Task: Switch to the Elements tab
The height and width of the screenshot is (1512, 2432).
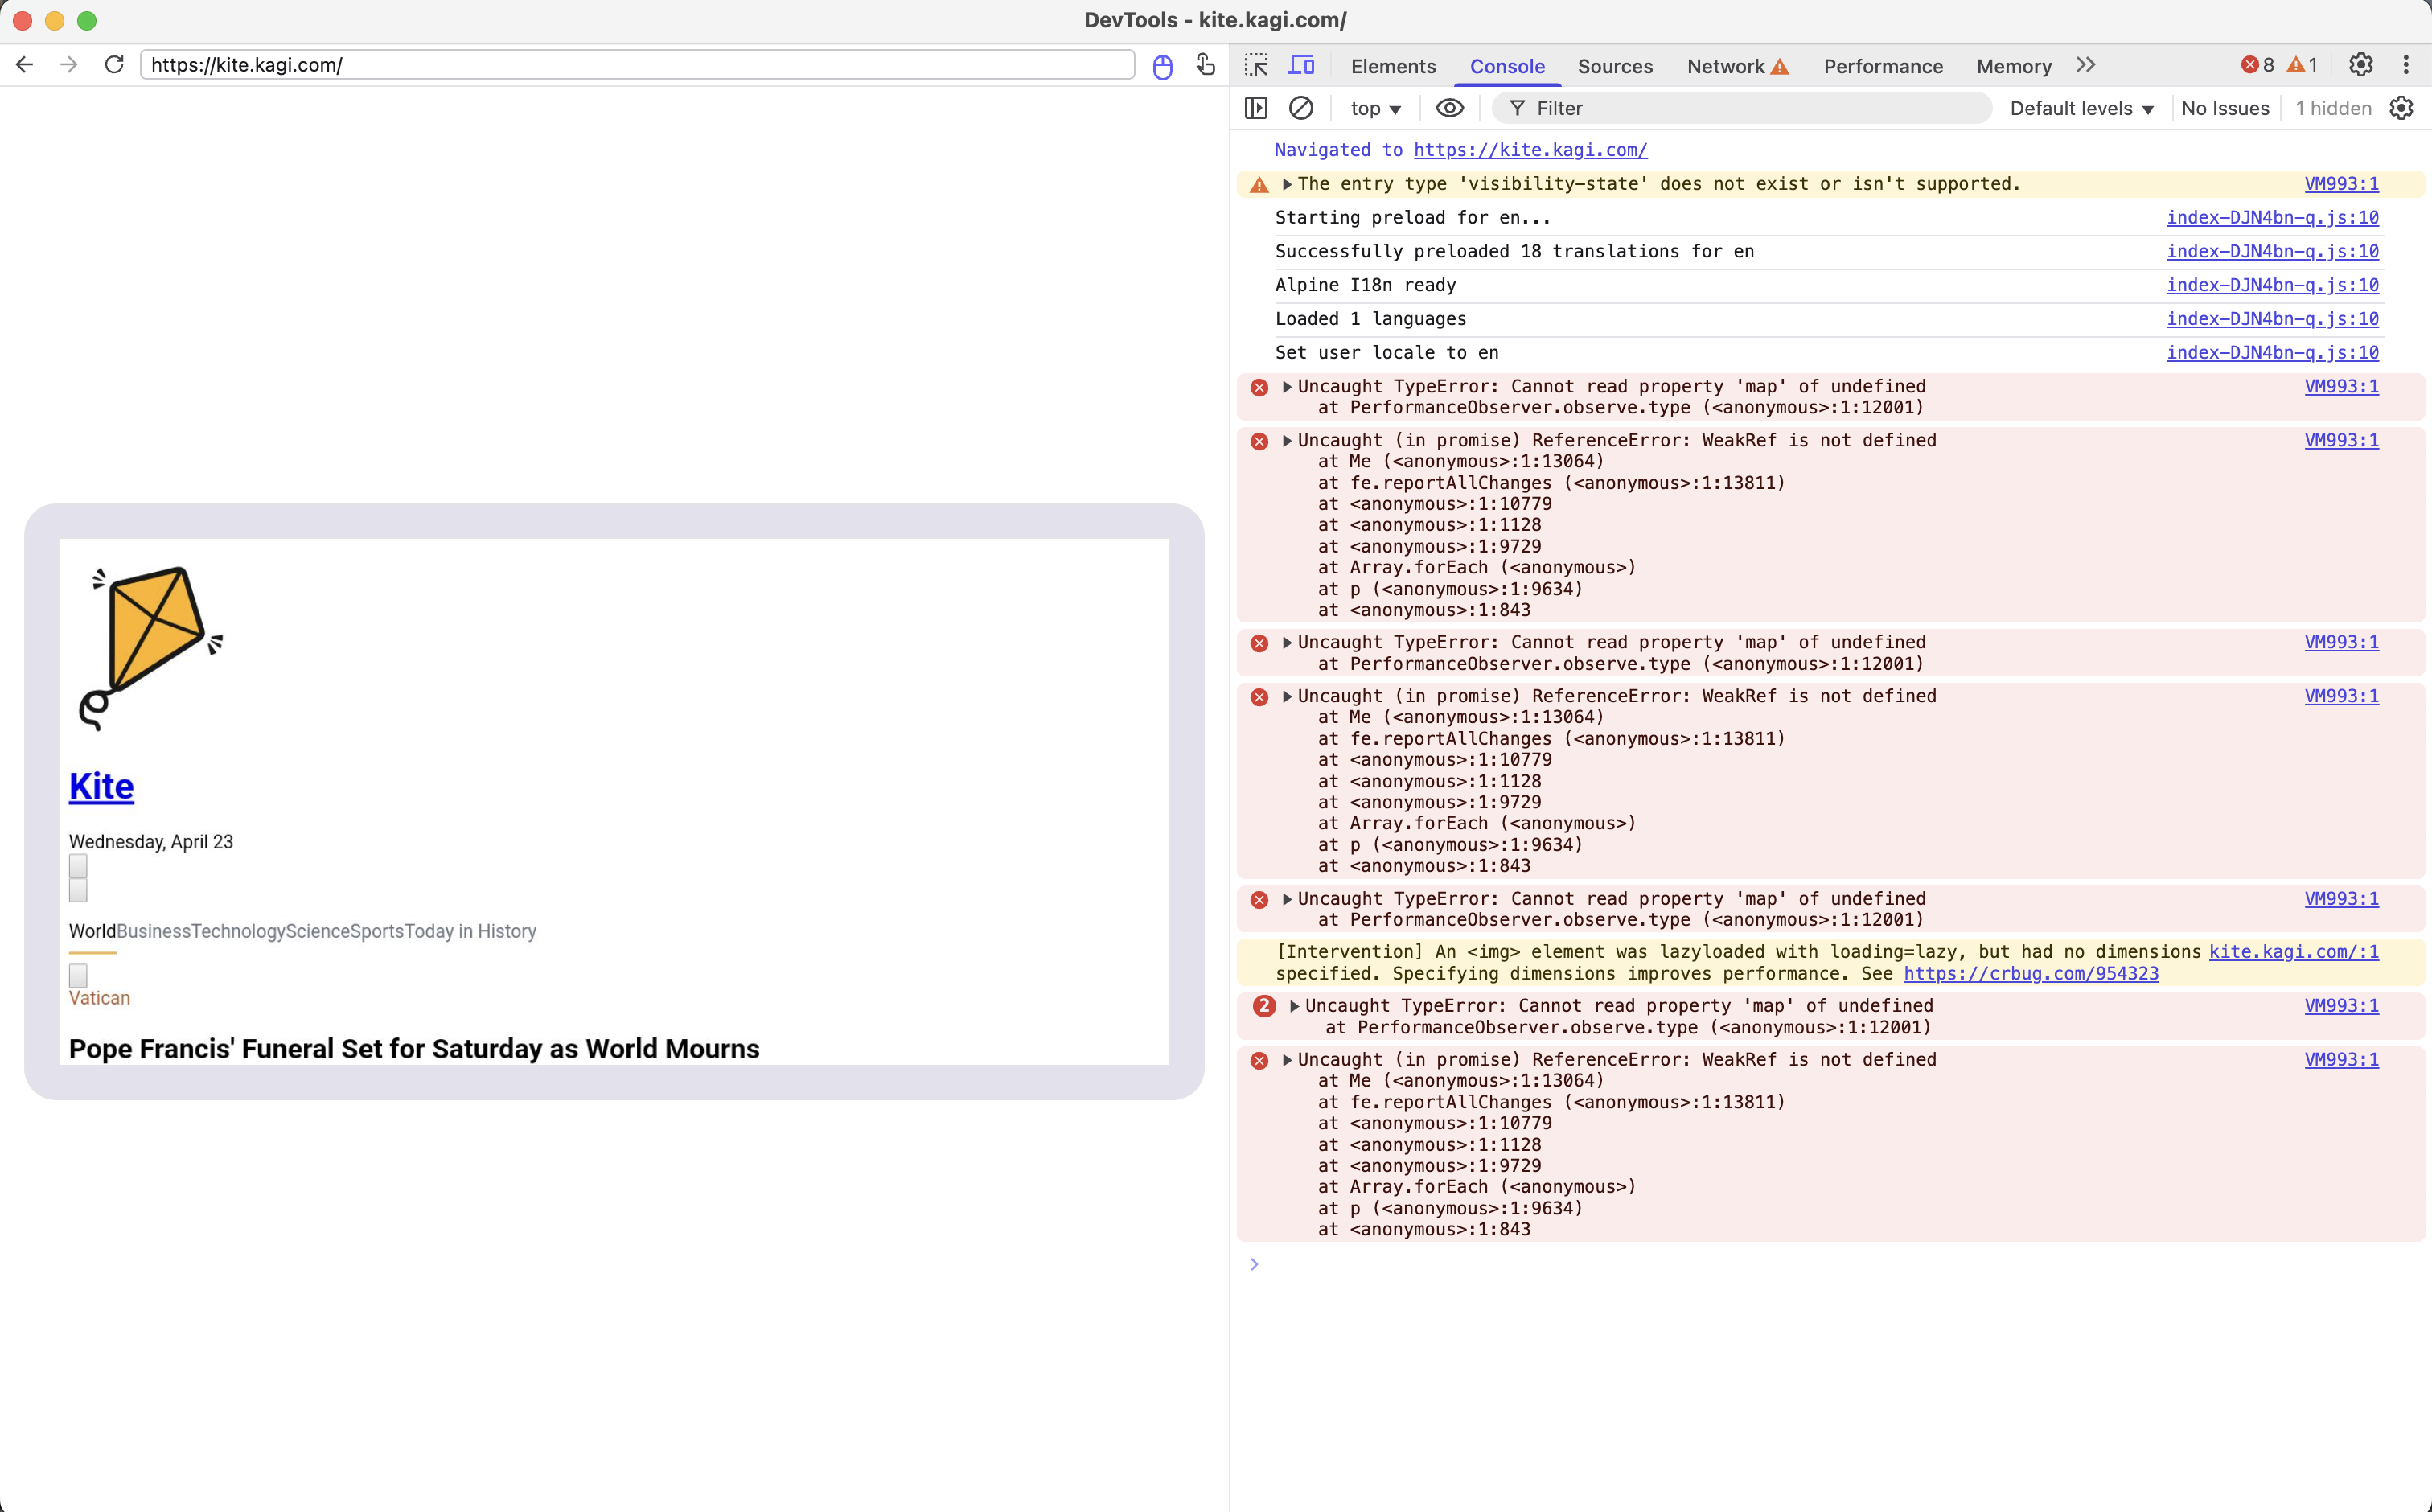Action: (x=1392, y=66)
